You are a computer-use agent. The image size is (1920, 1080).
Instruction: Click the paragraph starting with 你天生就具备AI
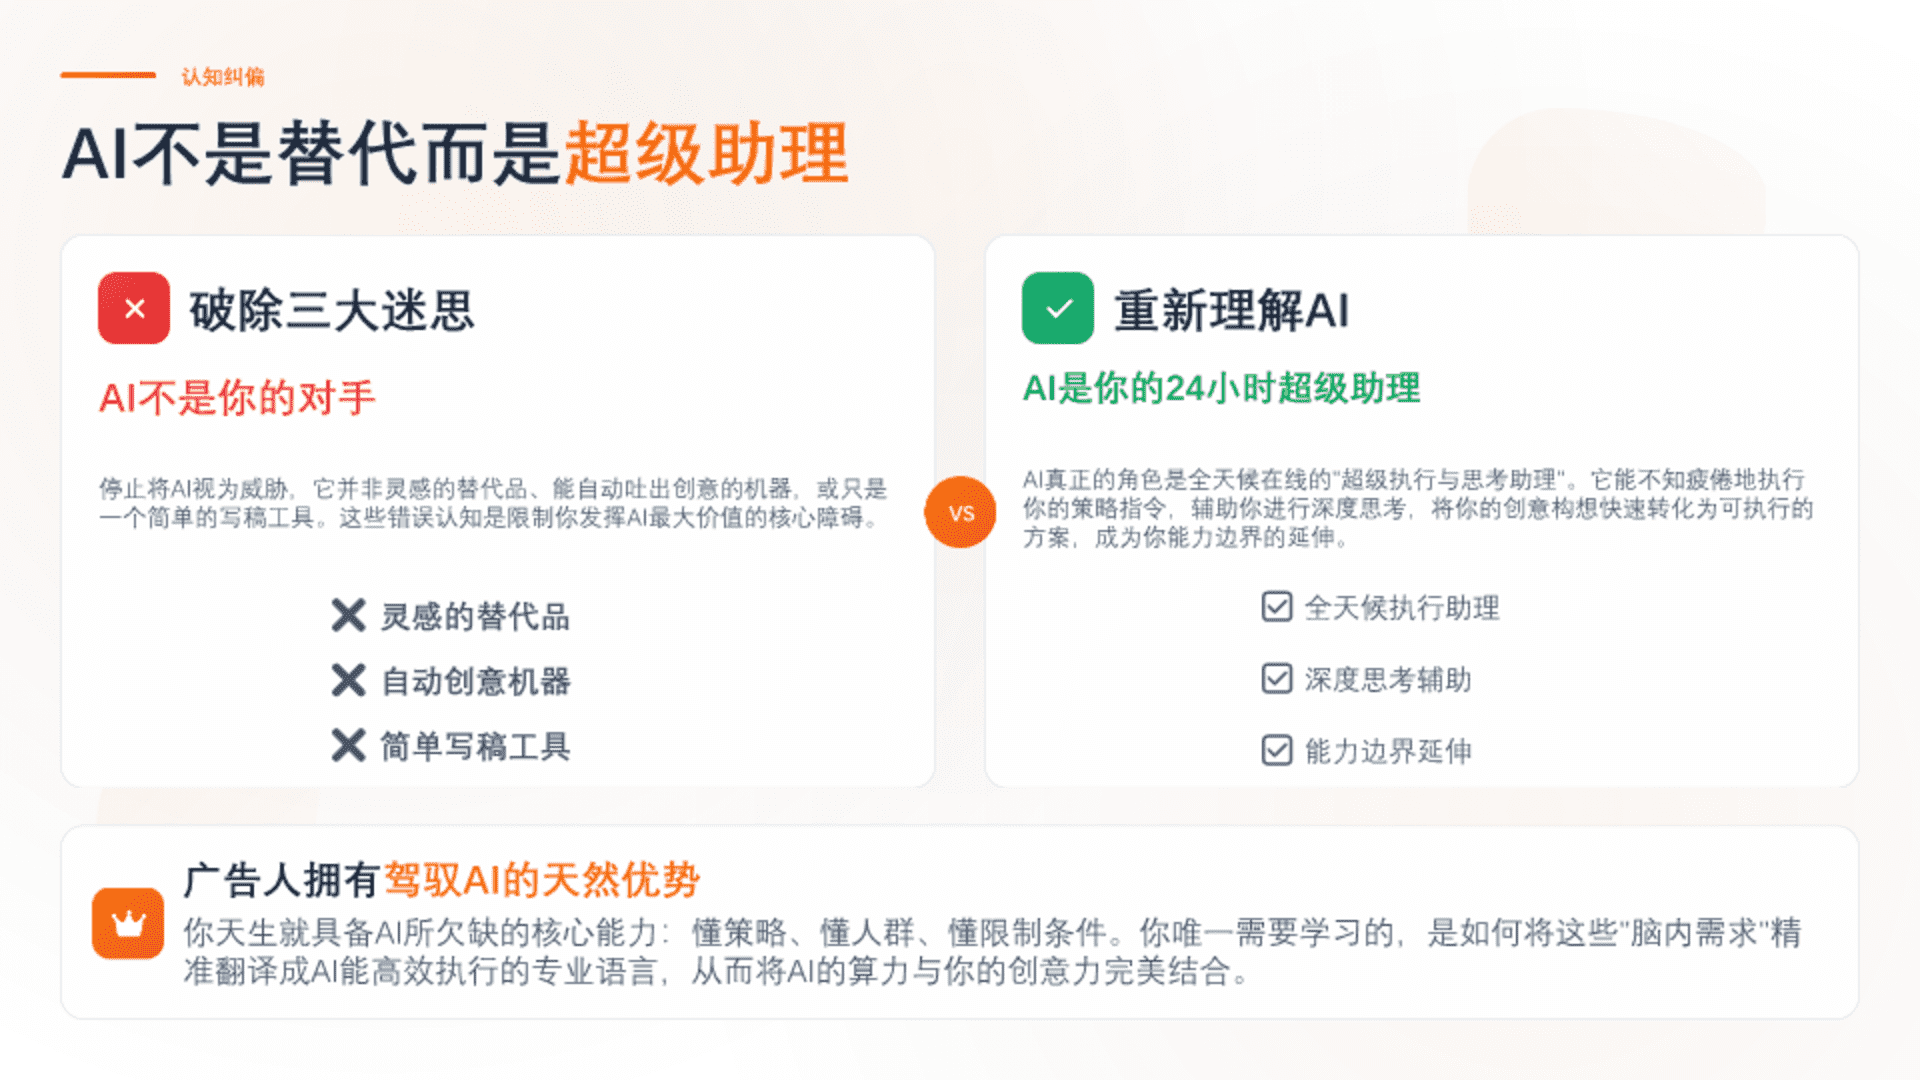pyautogui.click(x=991, y=951)
